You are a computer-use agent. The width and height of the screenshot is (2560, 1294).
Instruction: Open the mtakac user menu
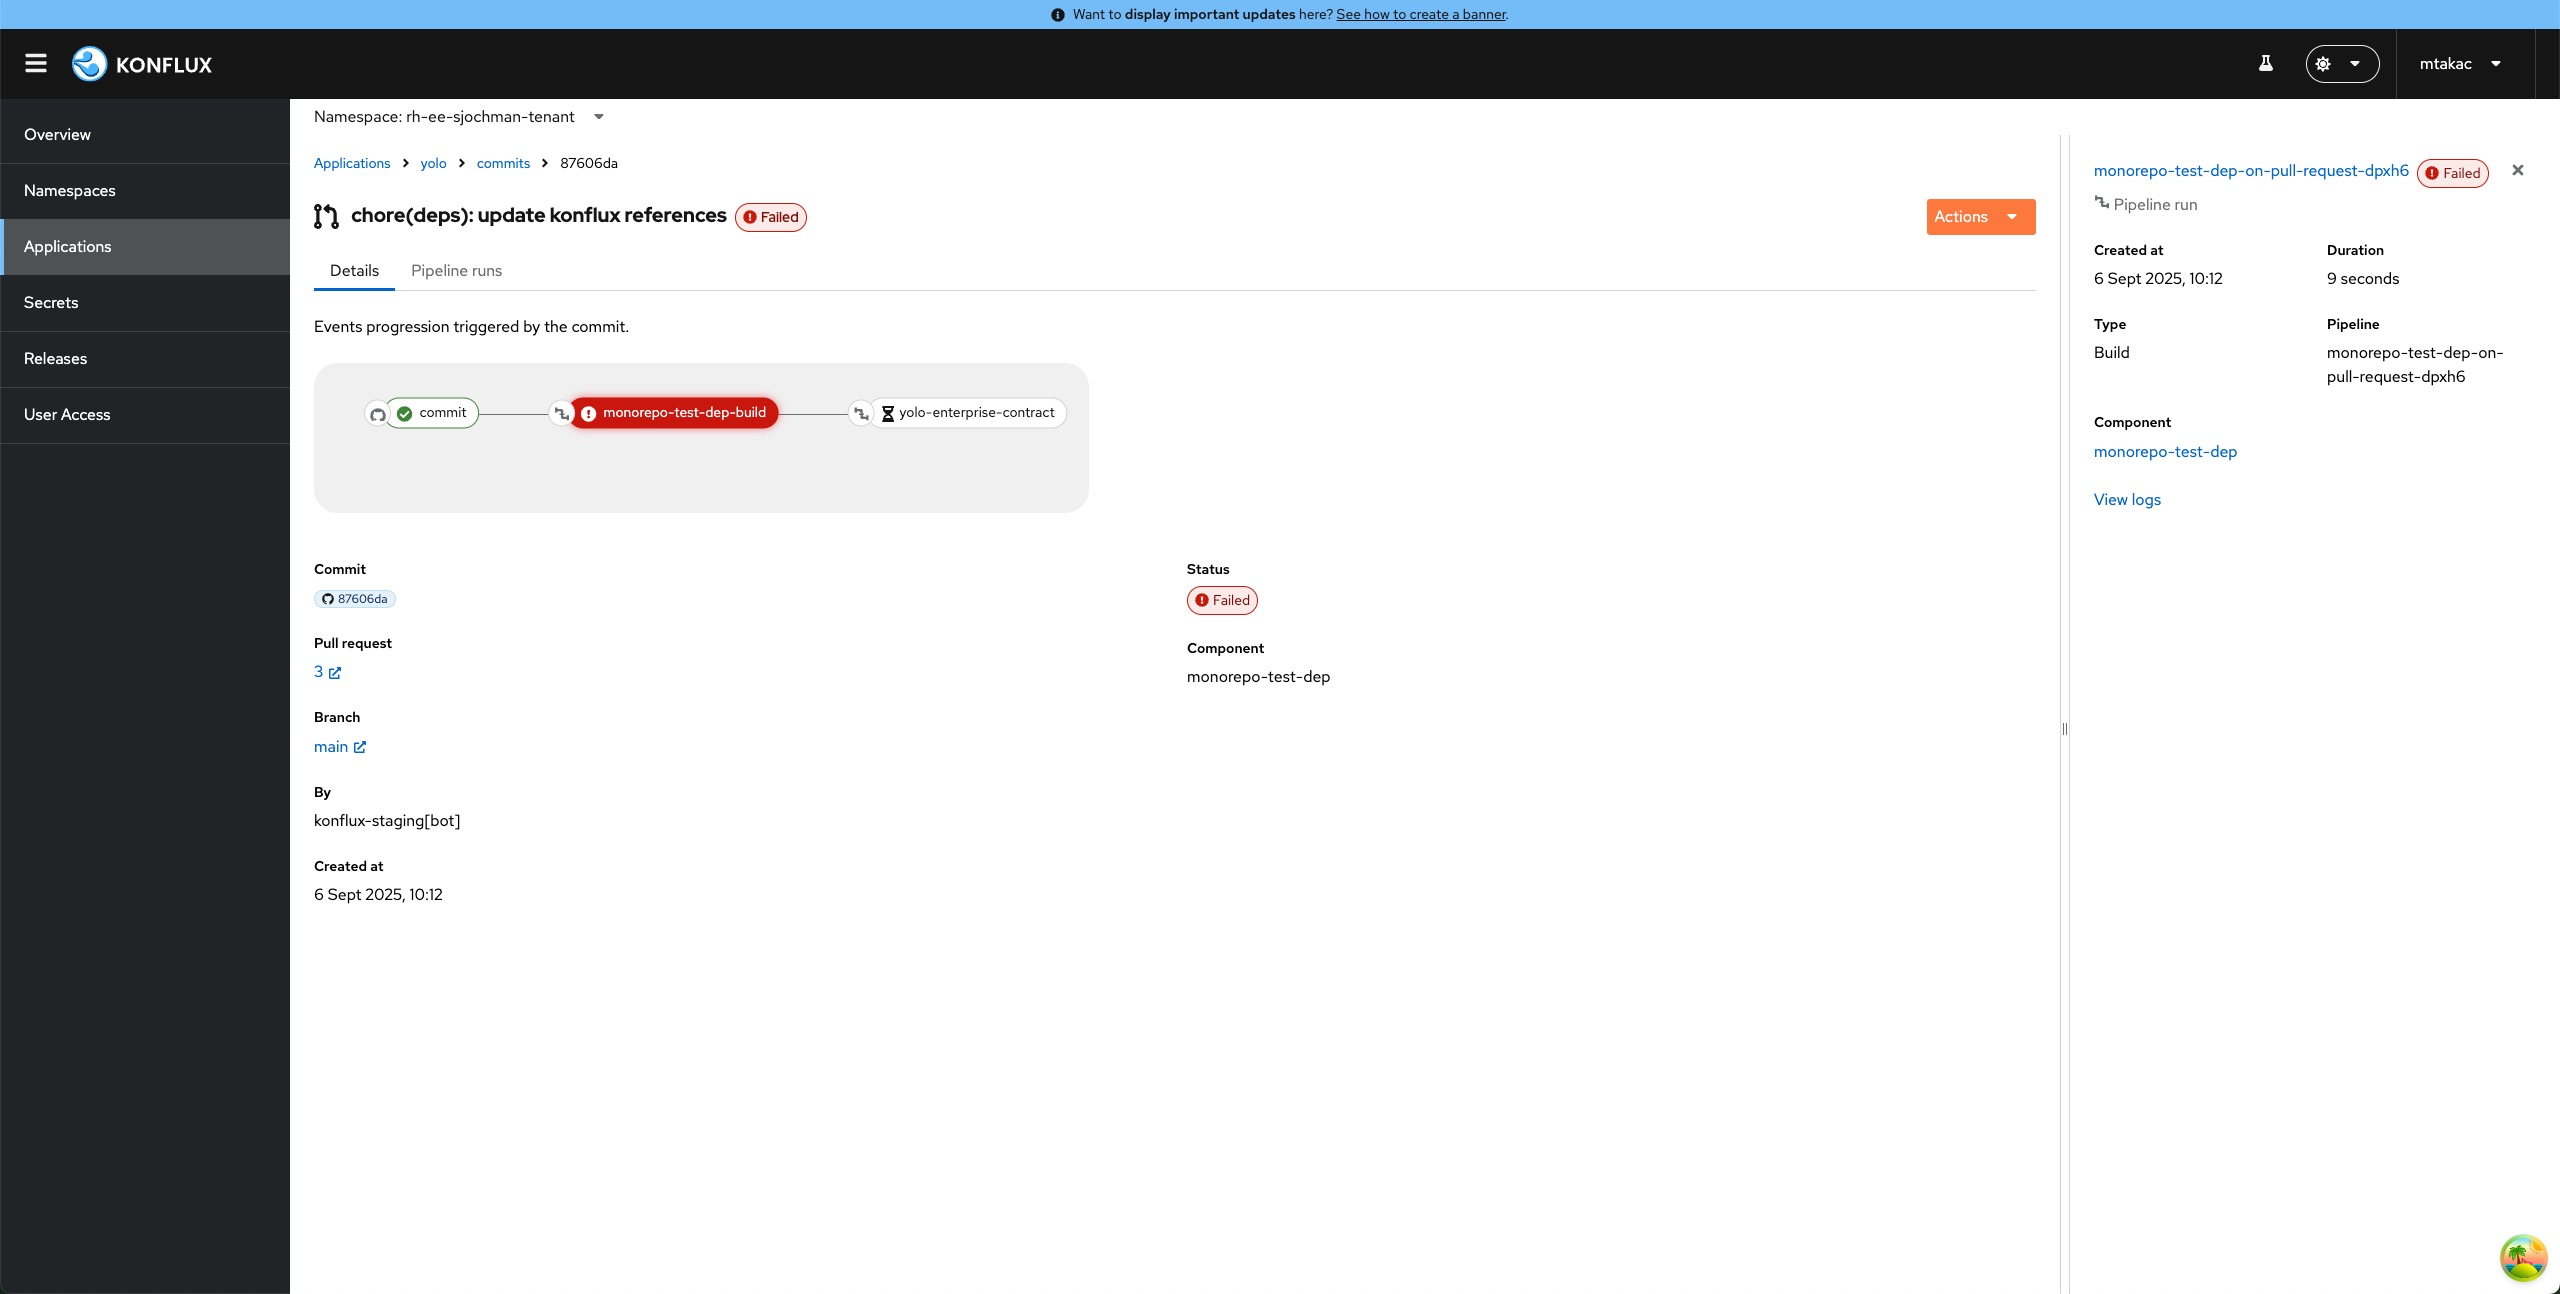coord(2459,64)
